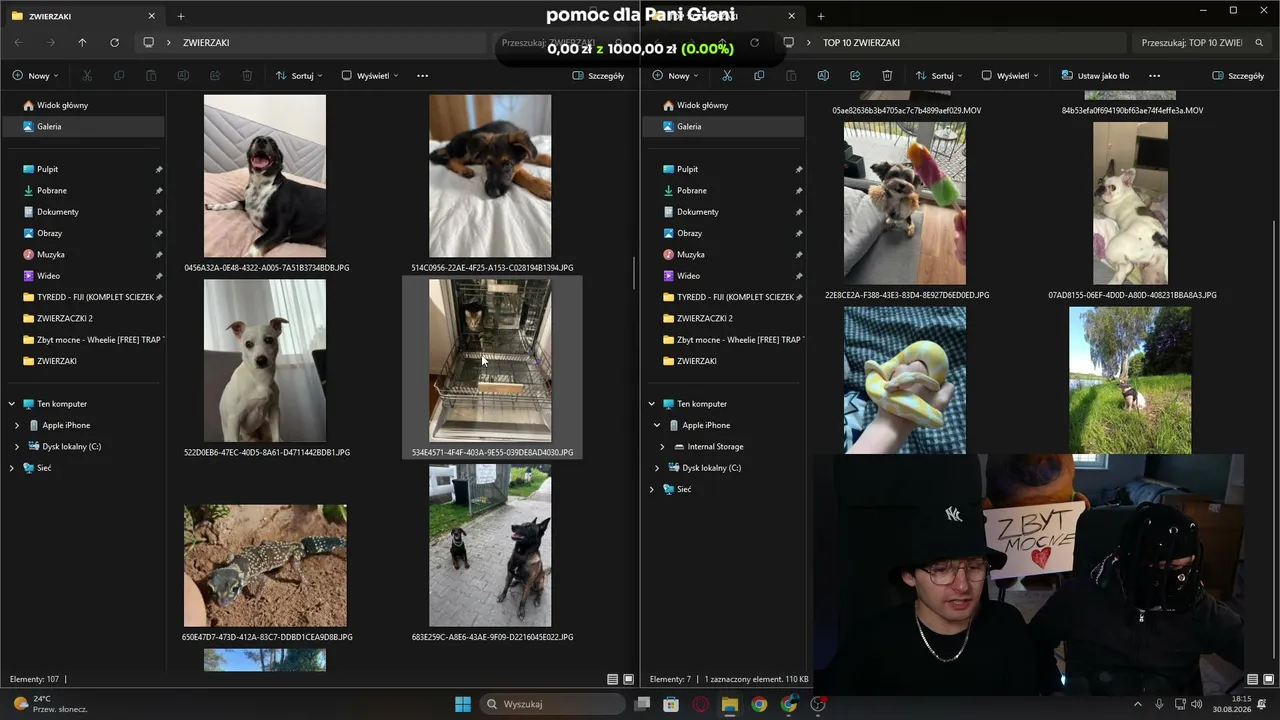Select gecko photo 650E47D7 thumbnail
Screen dimensions: 1280x720
pyautogui.click(x=265, y=565)
